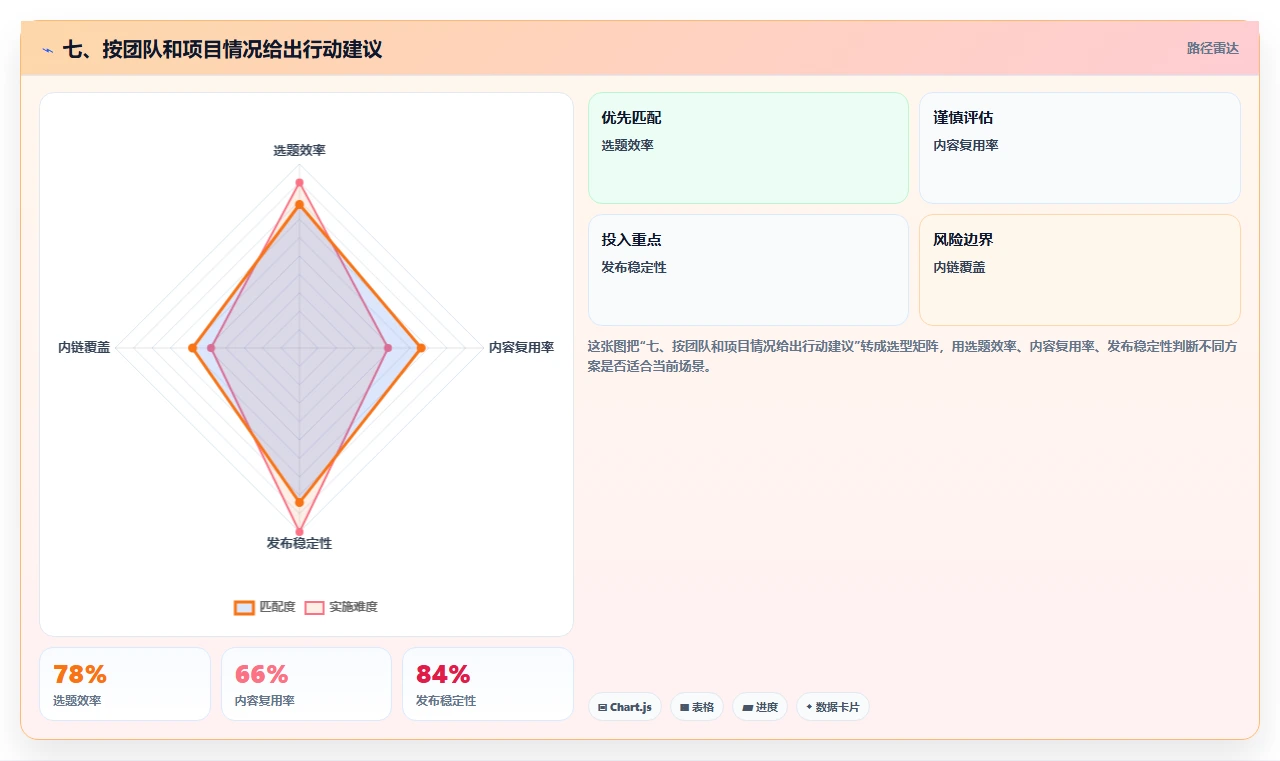Open the 路径雷达 label in header

pyautogui.click(x=1212, y=48)
